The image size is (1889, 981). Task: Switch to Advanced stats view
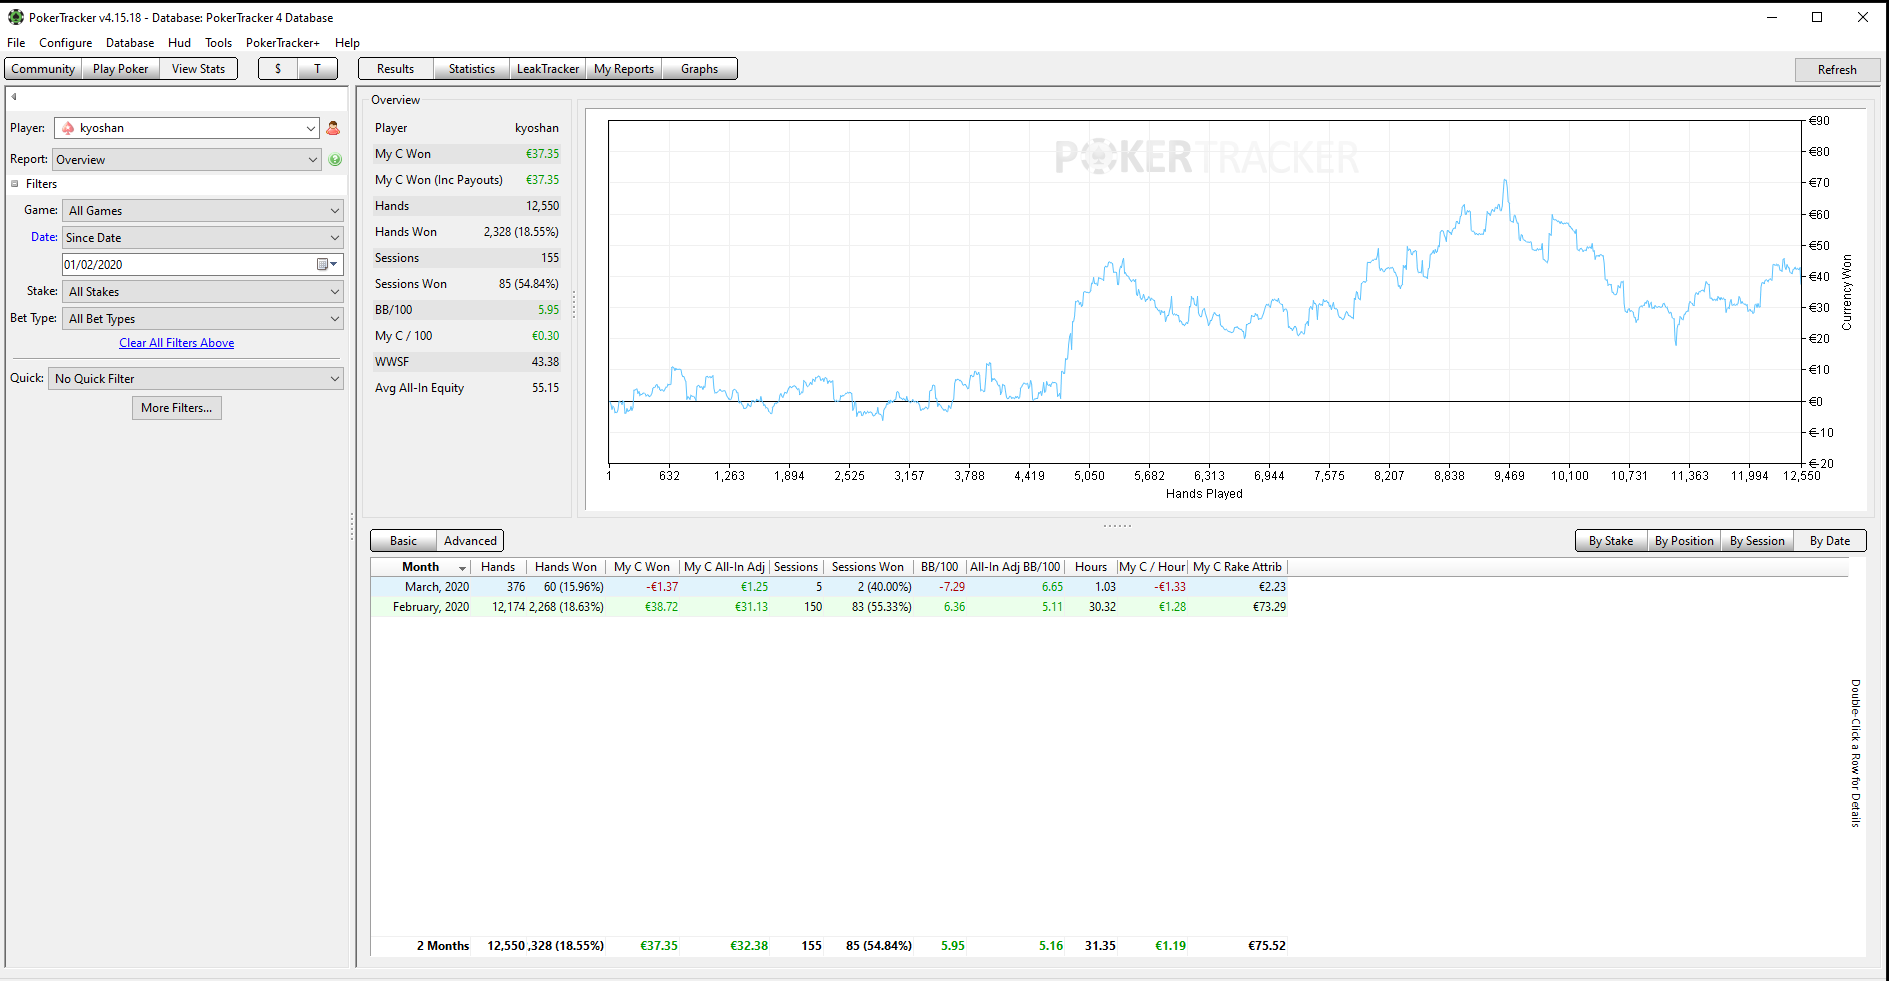(x=470, y=541)
